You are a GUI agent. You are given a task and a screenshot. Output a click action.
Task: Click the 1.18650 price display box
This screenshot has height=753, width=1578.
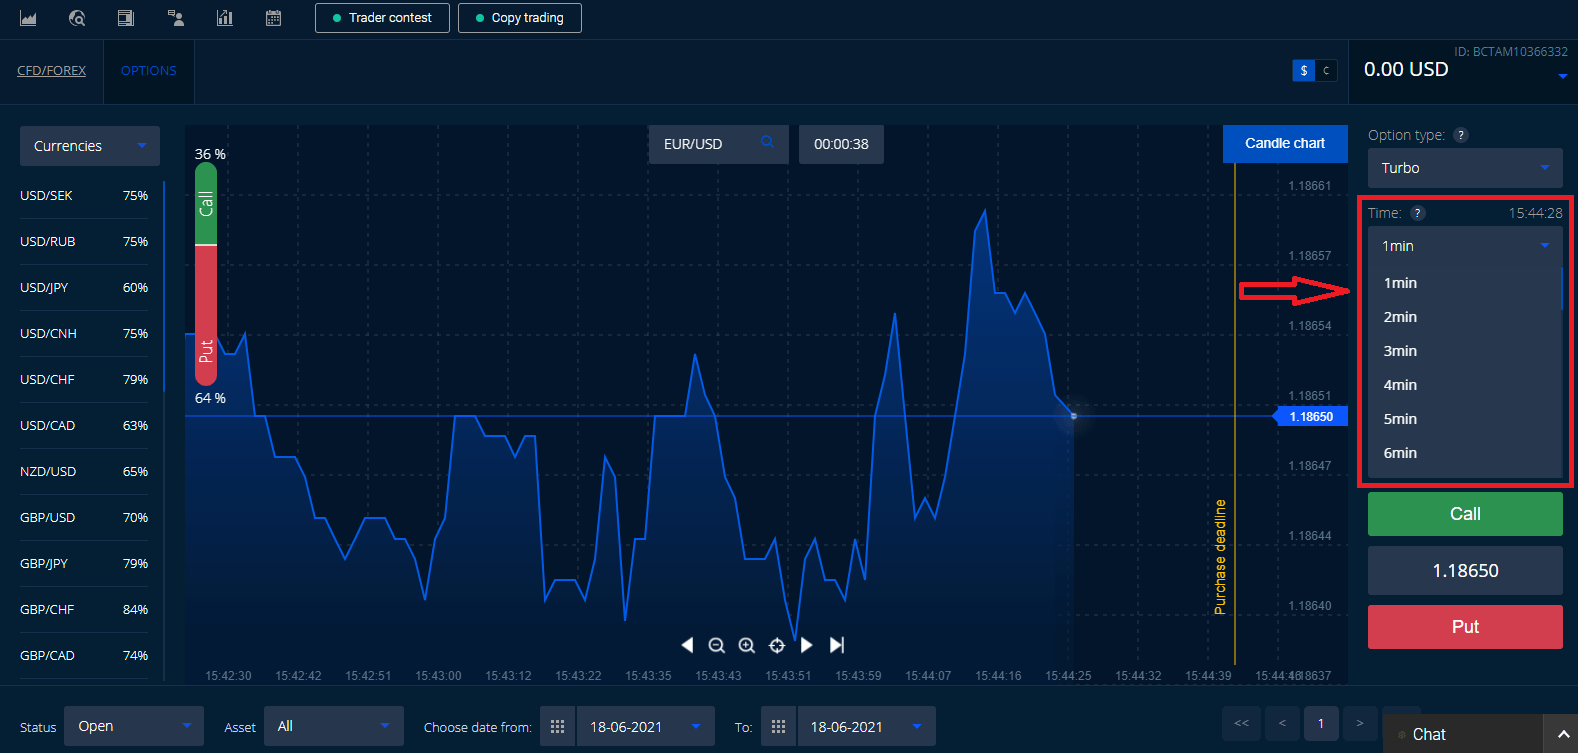(x=1465, y=571)
